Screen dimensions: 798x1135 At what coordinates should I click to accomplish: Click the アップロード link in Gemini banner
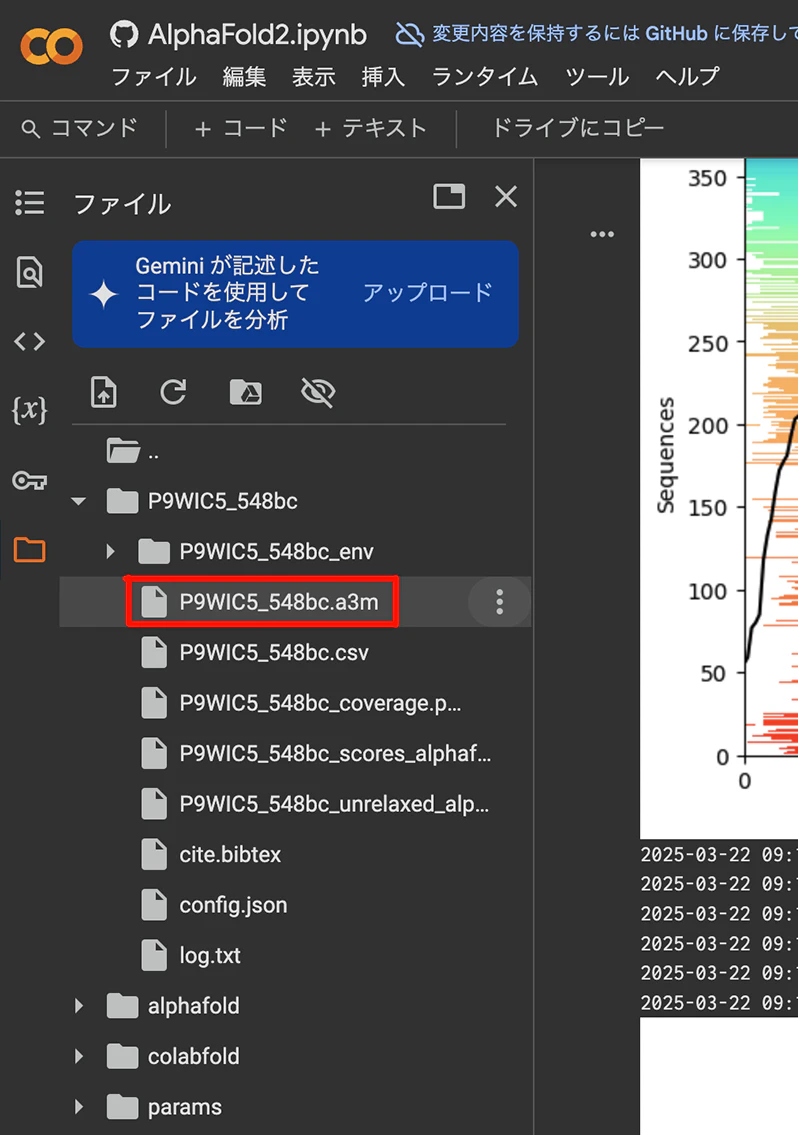coord(427,292)
